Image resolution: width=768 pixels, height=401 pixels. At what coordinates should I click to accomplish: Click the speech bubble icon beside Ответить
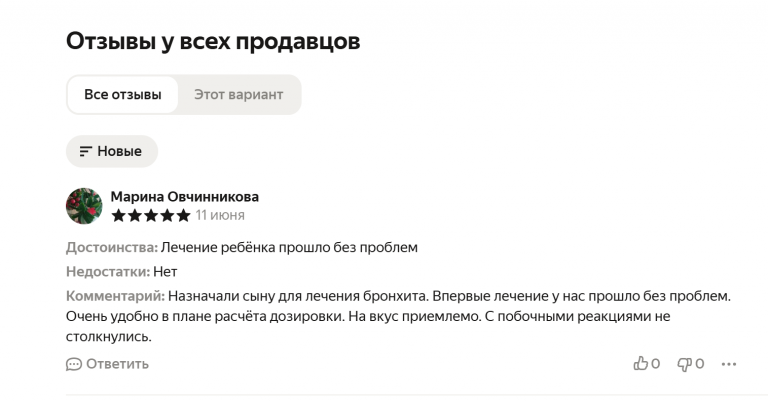(x=74, y=364)
